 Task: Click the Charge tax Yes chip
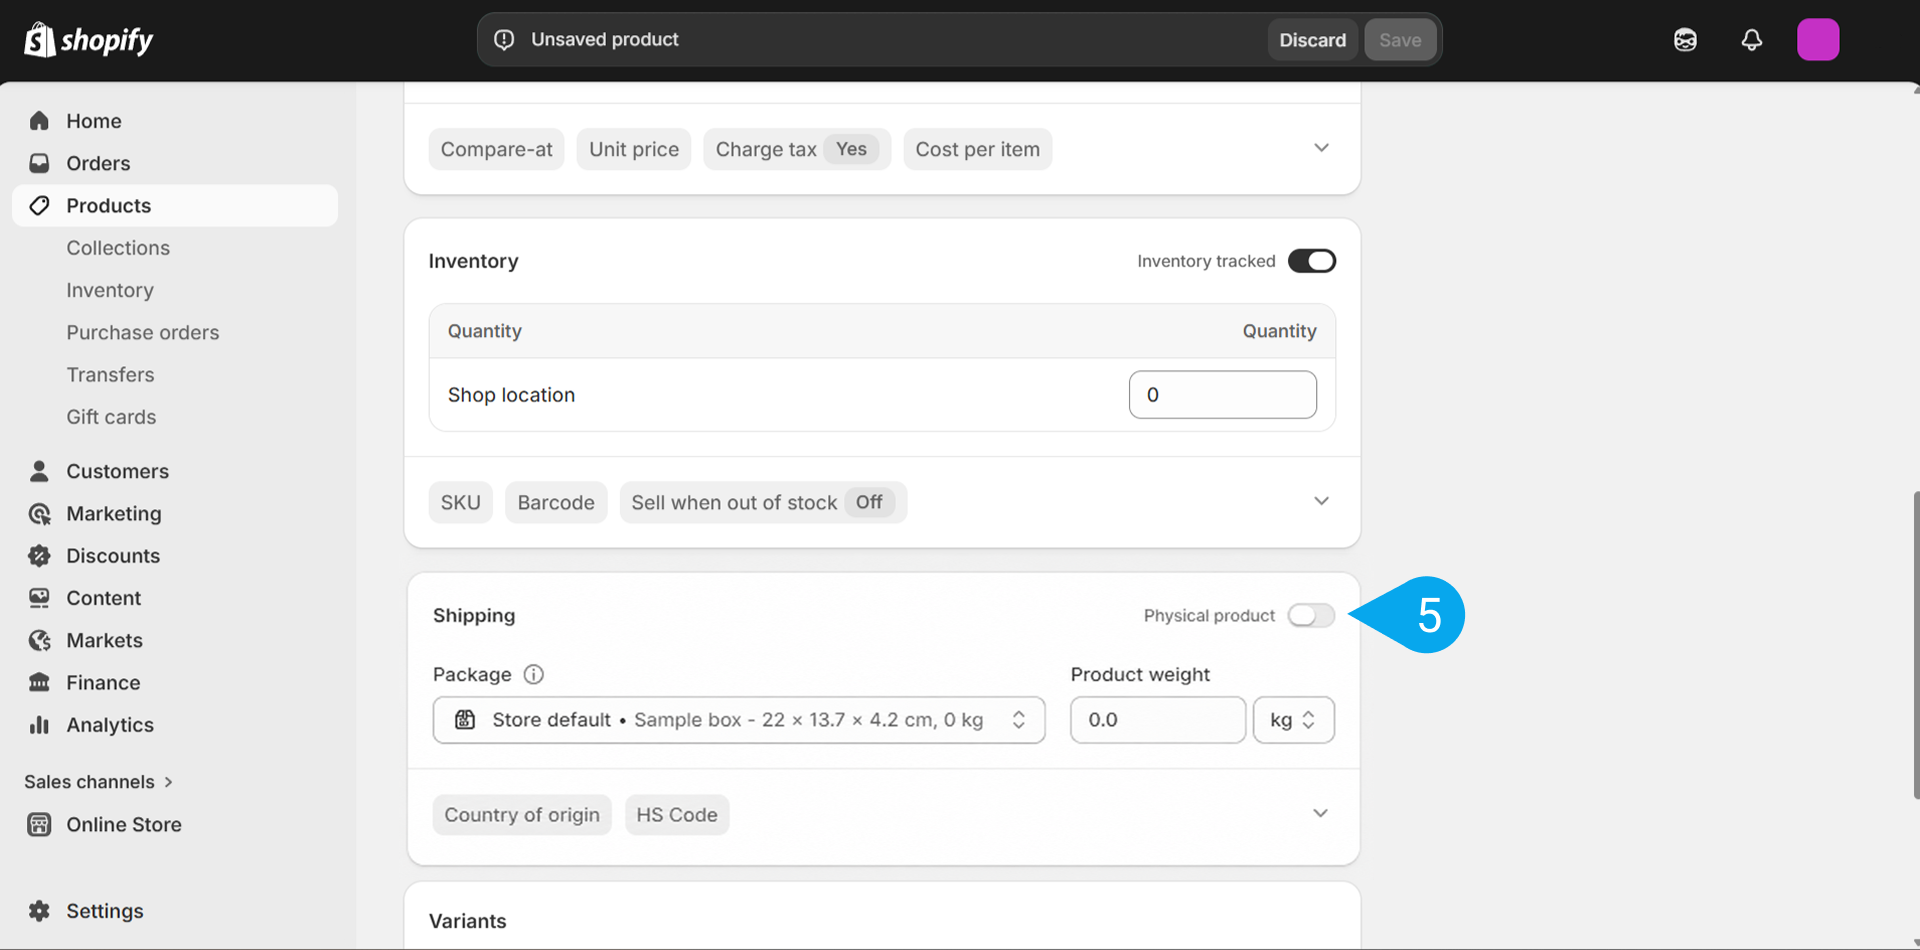[x=797, y=149]
